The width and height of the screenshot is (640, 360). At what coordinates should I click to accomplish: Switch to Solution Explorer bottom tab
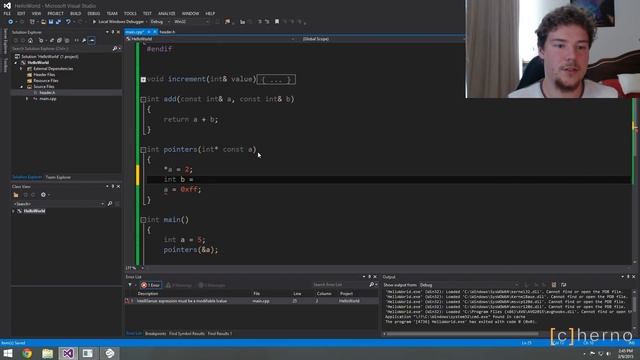pyautogui.click(x=27, y=177)
